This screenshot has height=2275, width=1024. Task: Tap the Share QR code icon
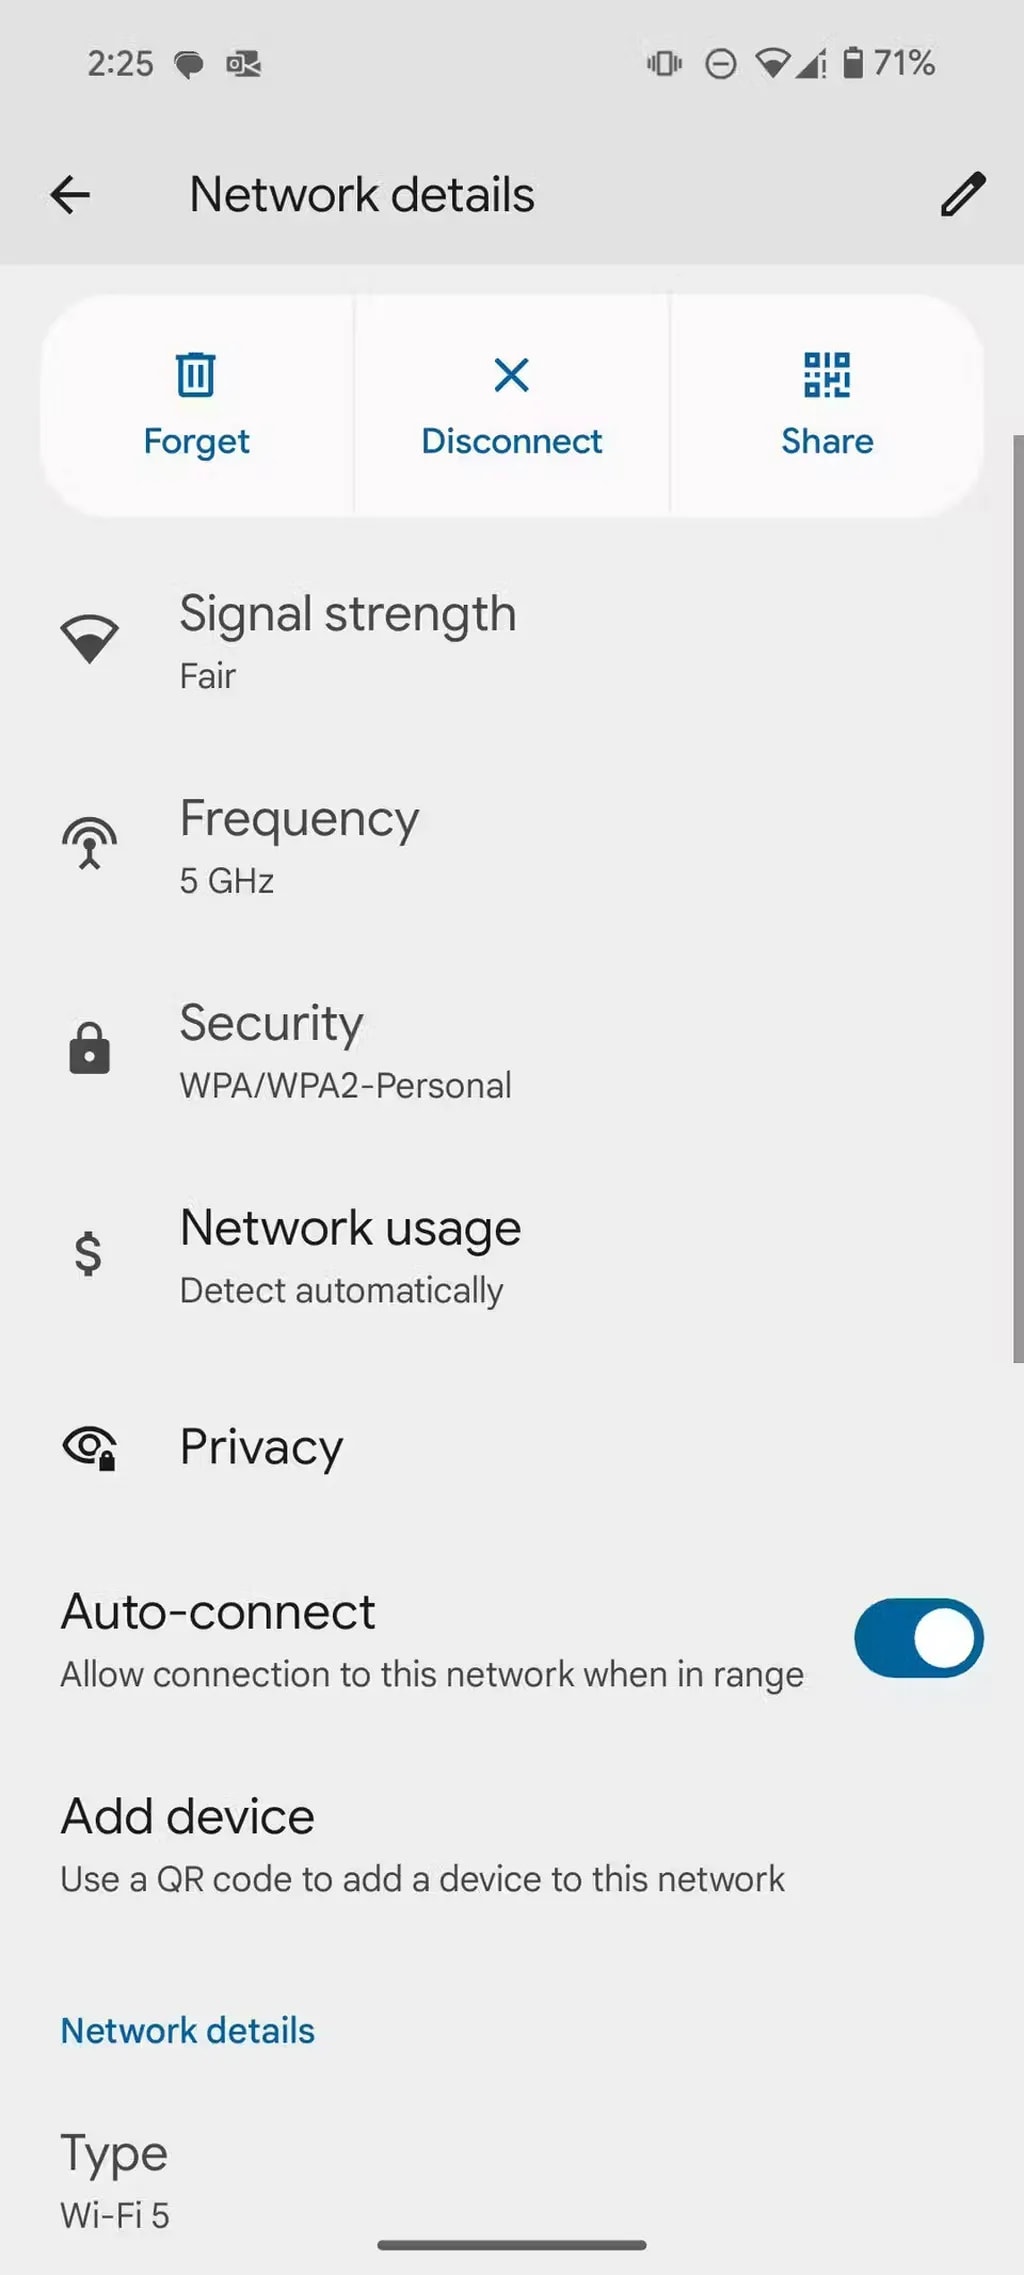point(827,376)
